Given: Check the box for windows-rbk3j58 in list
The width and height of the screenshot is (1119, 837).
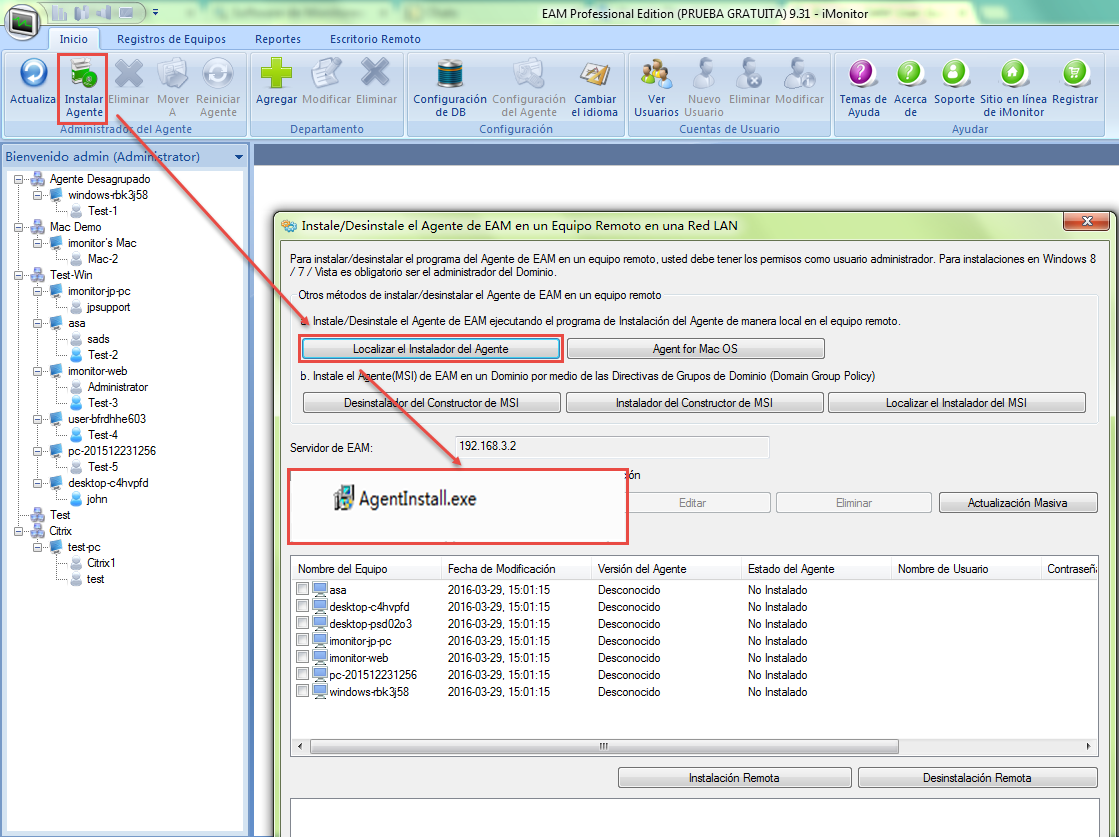Looking at the screenshot, I should tap(303, 691).
